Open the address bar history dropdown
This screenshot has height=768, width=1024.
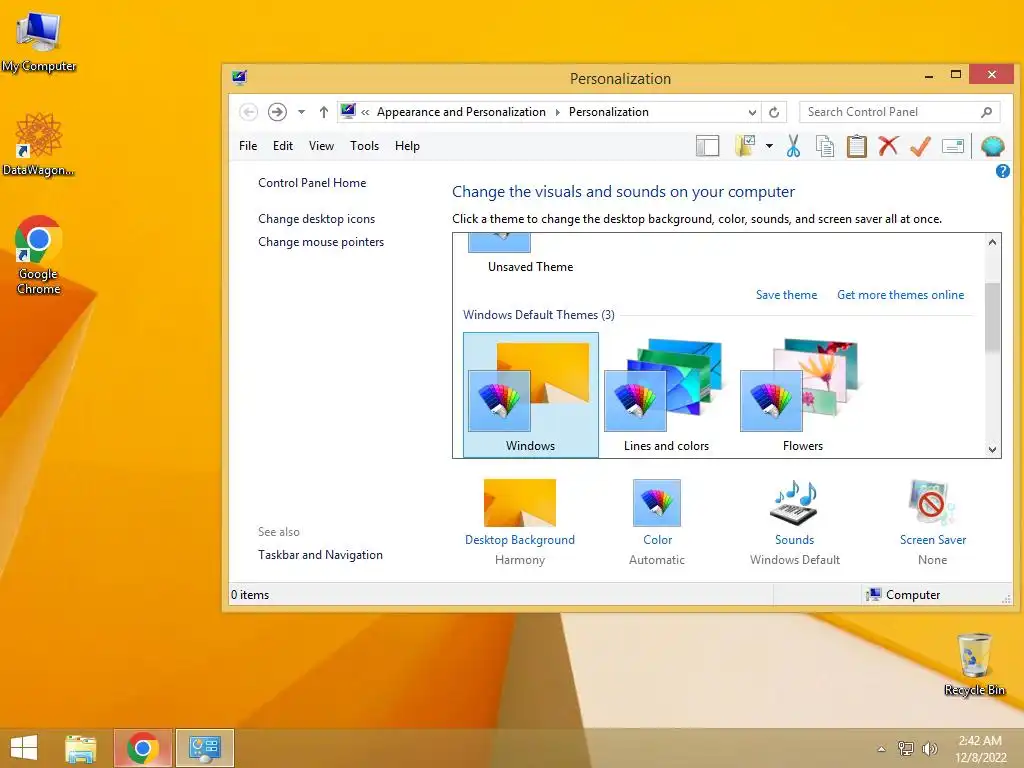[752, 112]
